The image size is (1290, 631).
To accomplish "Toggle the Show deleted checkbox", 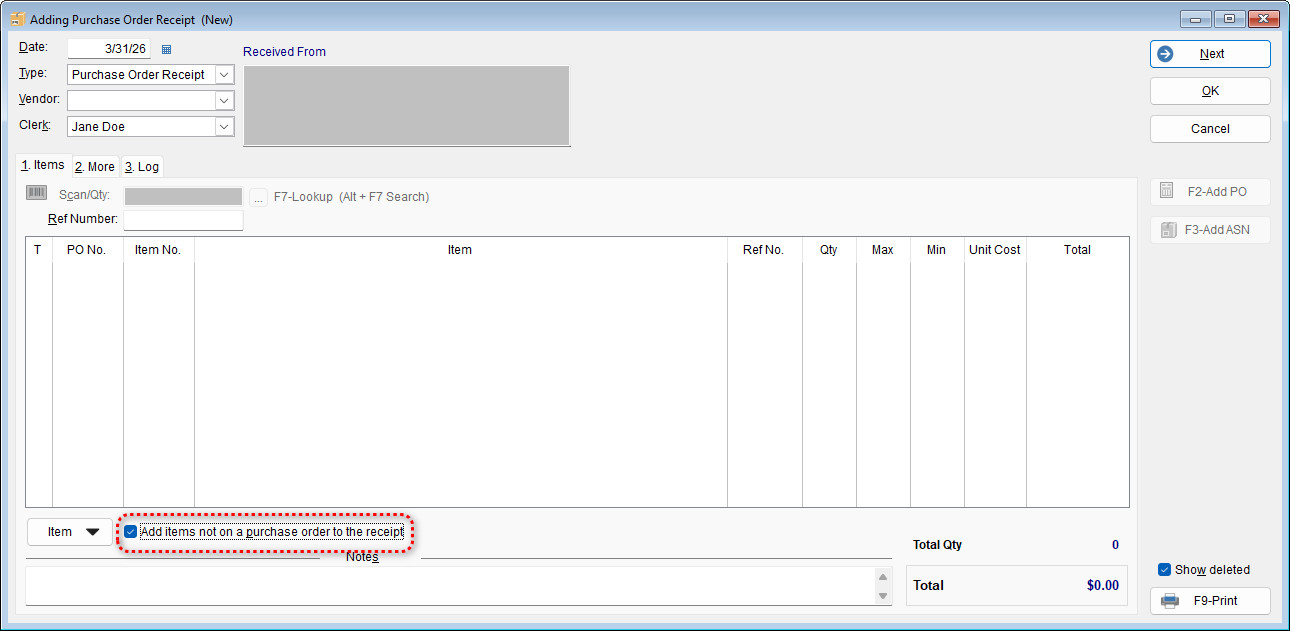I will 1164,570.
